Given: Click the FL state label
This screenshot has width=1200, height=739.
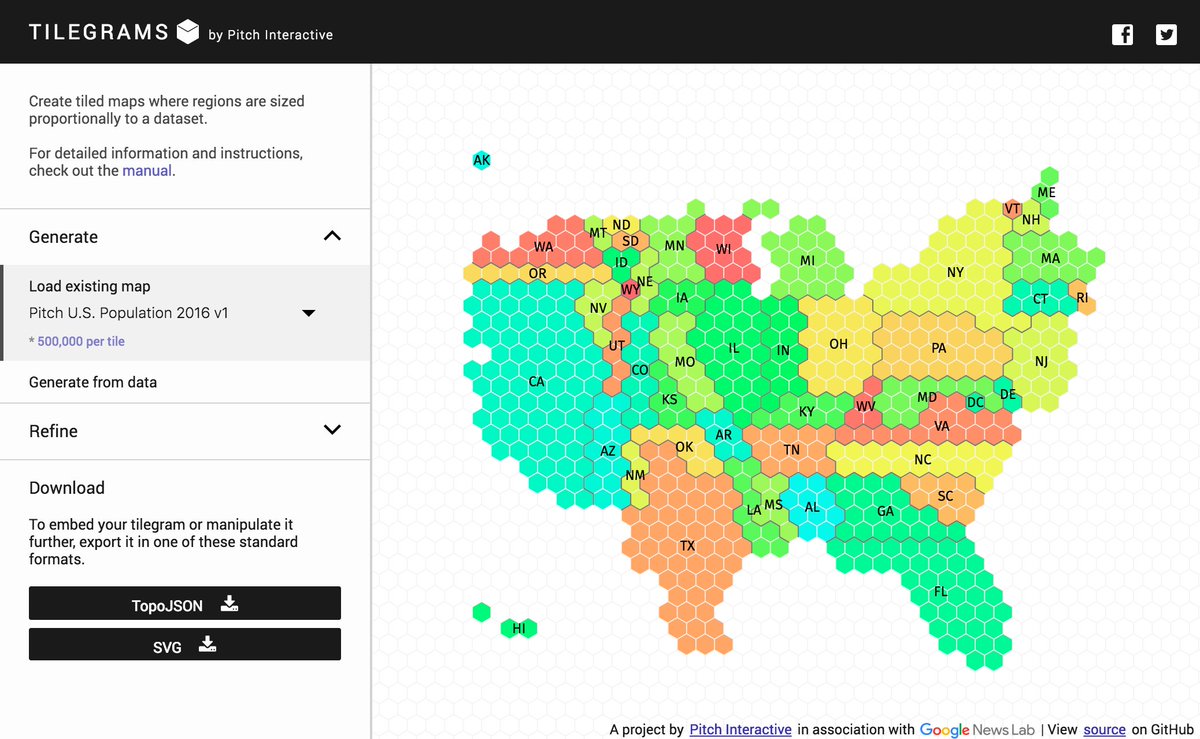Looking at the screenshot, I should click(940, 592).
